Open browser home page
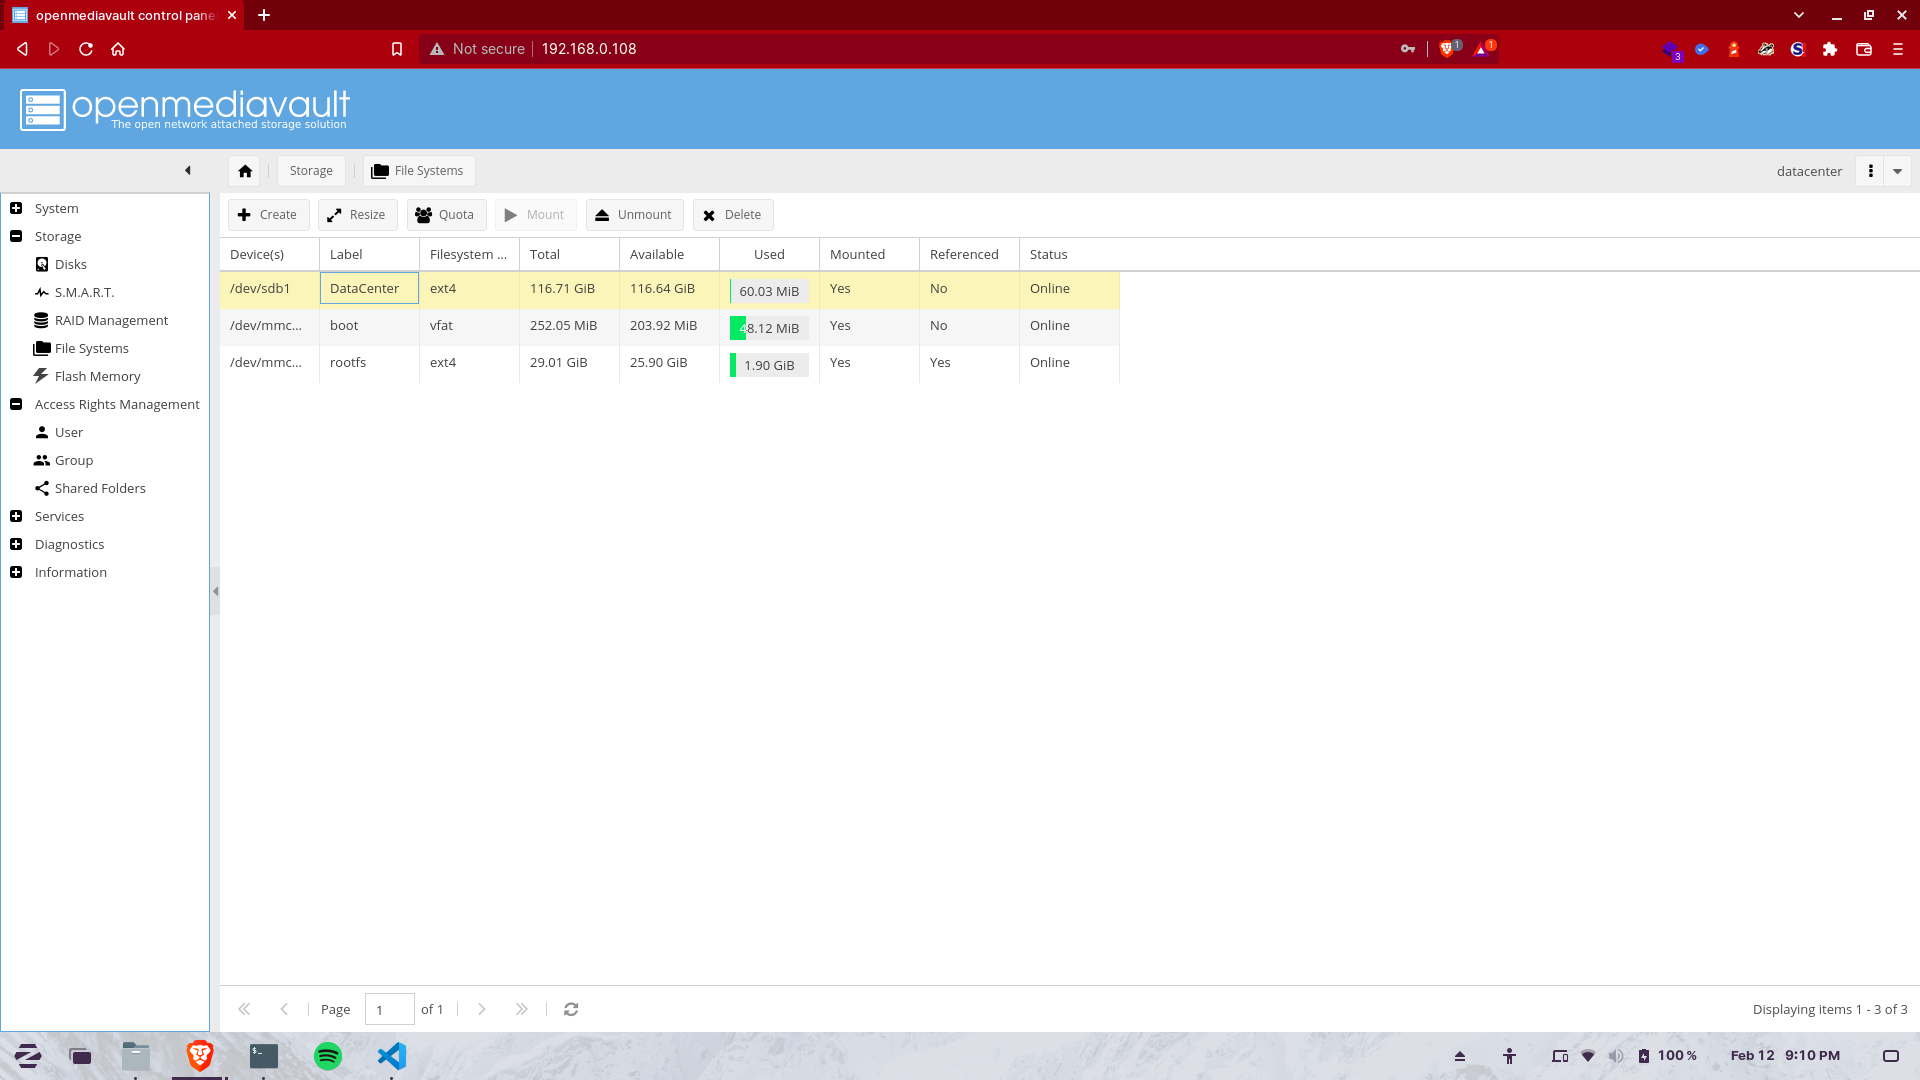1920x1080 pixels. click(118, 49)
